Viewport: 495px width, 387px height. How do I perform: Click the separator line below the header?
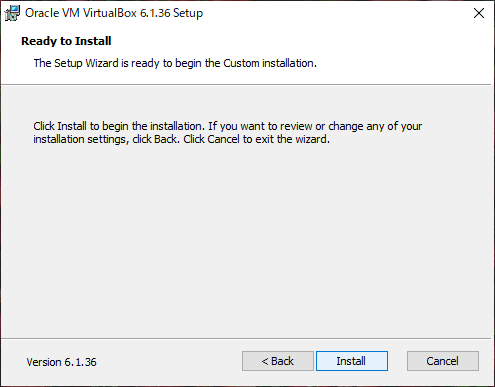pyautogui.click(x=246, y=85)
